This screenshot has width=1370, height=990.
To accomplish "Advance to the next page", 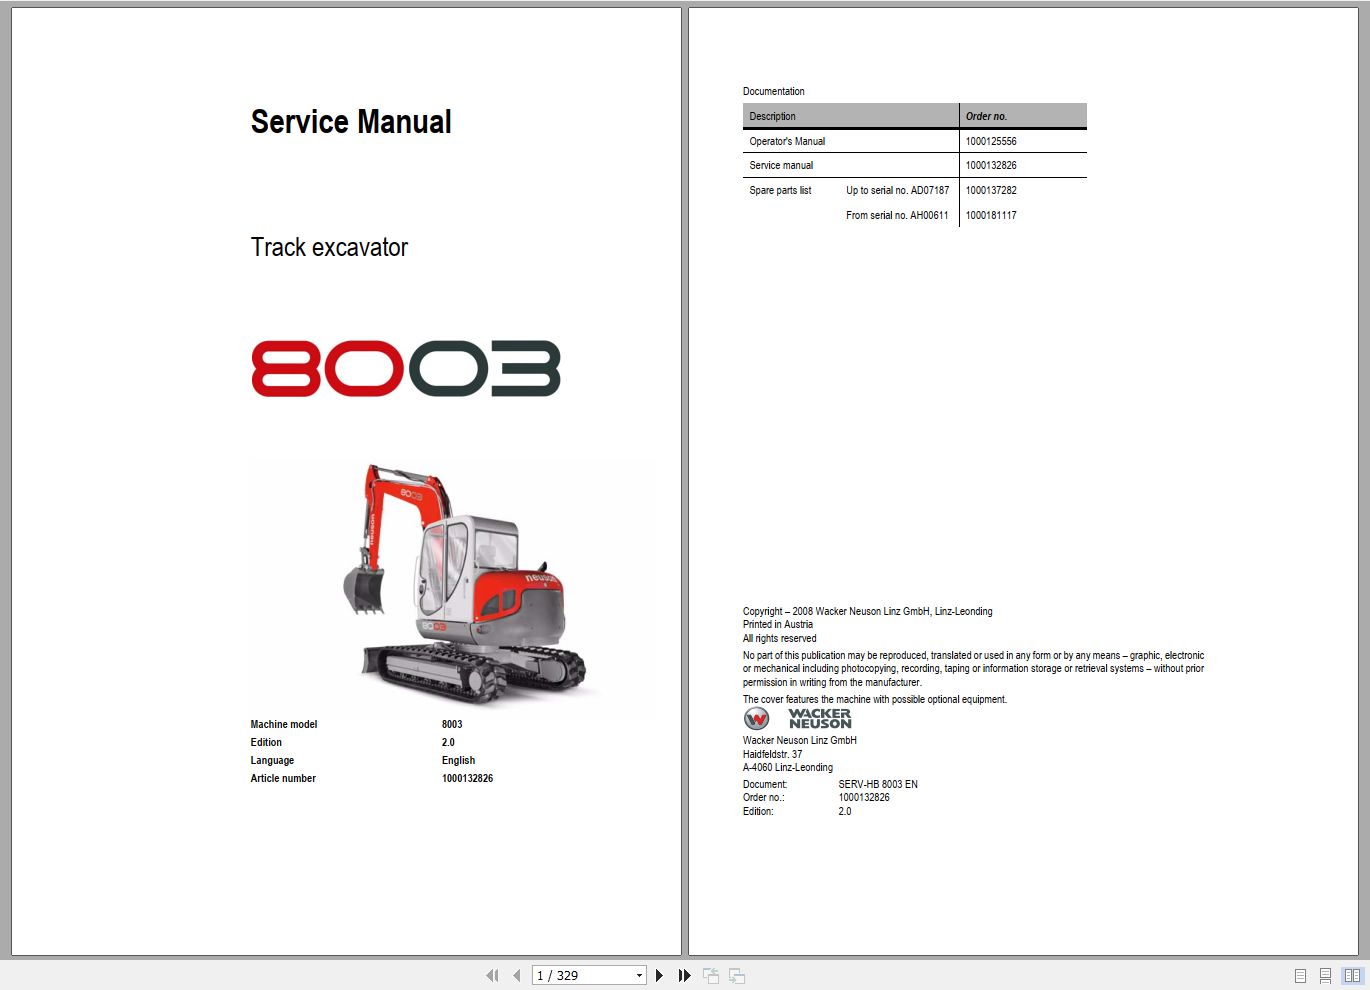I will [x=660, y=975].
